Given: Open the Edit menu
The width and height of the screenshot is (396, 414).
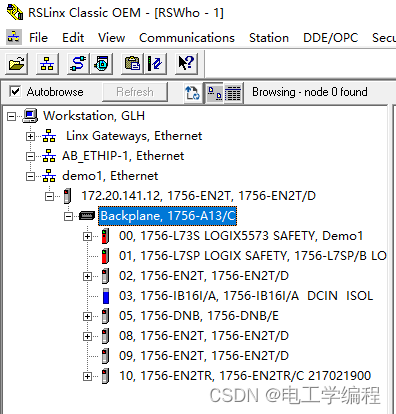Looking at the screenshot, I should [x=73, y=37].
